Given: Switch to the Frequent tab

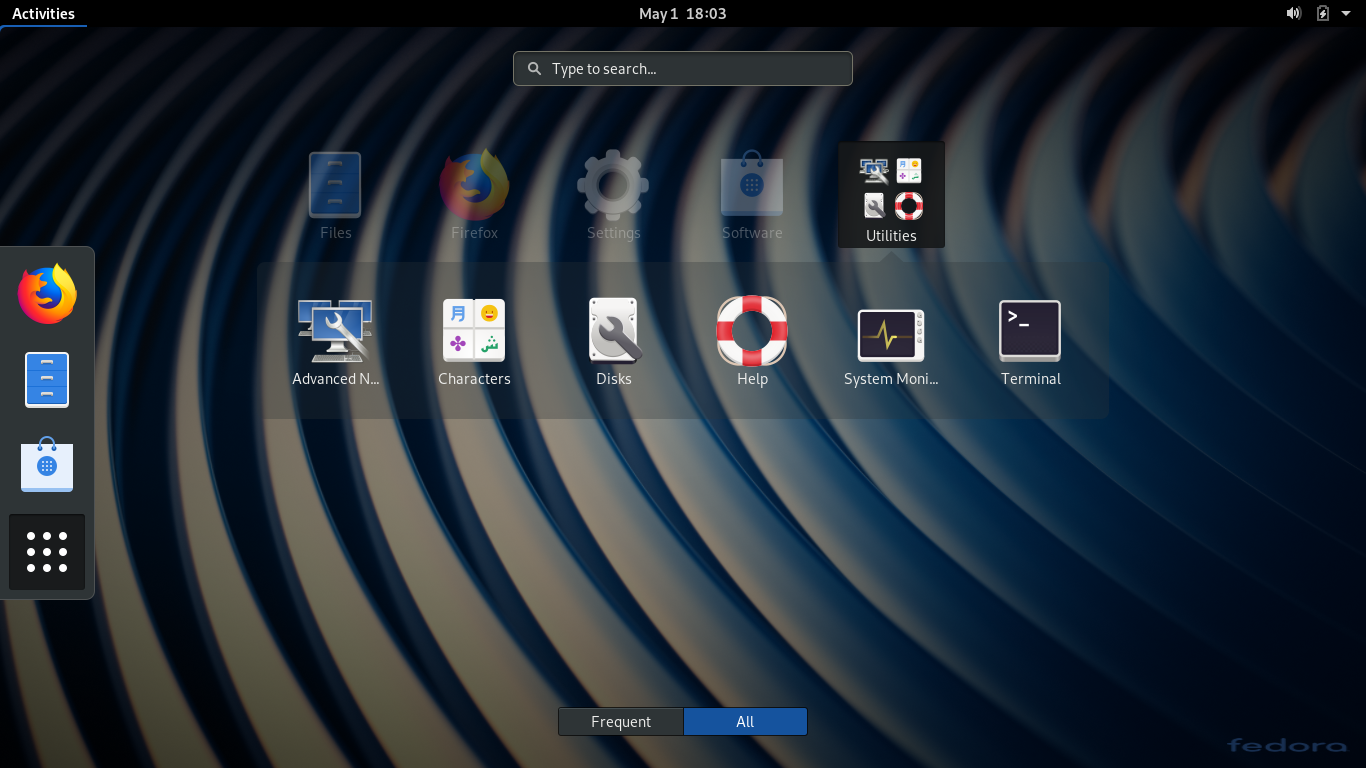Looking at the screenshot, I should (x=621, y=722).
